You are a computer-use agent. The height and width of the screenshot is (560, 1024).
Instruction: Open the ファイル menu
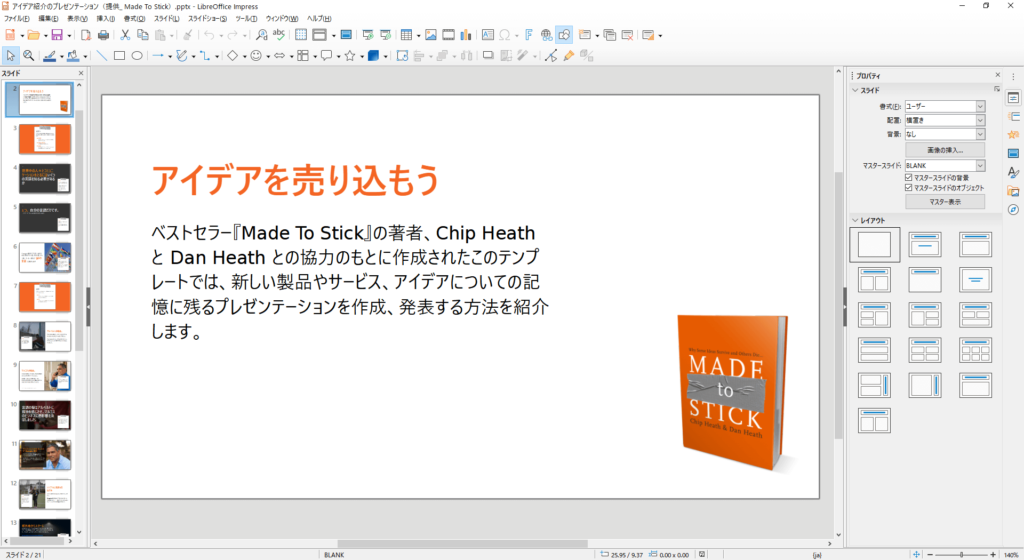tap(17, 18)
